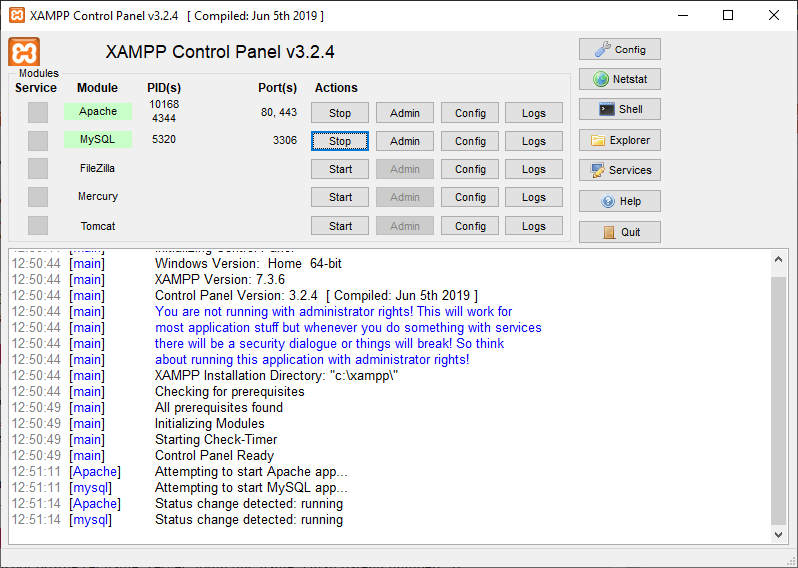The height and width of the screenshot is (568, 798).
Task: Open Help via the question mark button
Action: point(620,201)
